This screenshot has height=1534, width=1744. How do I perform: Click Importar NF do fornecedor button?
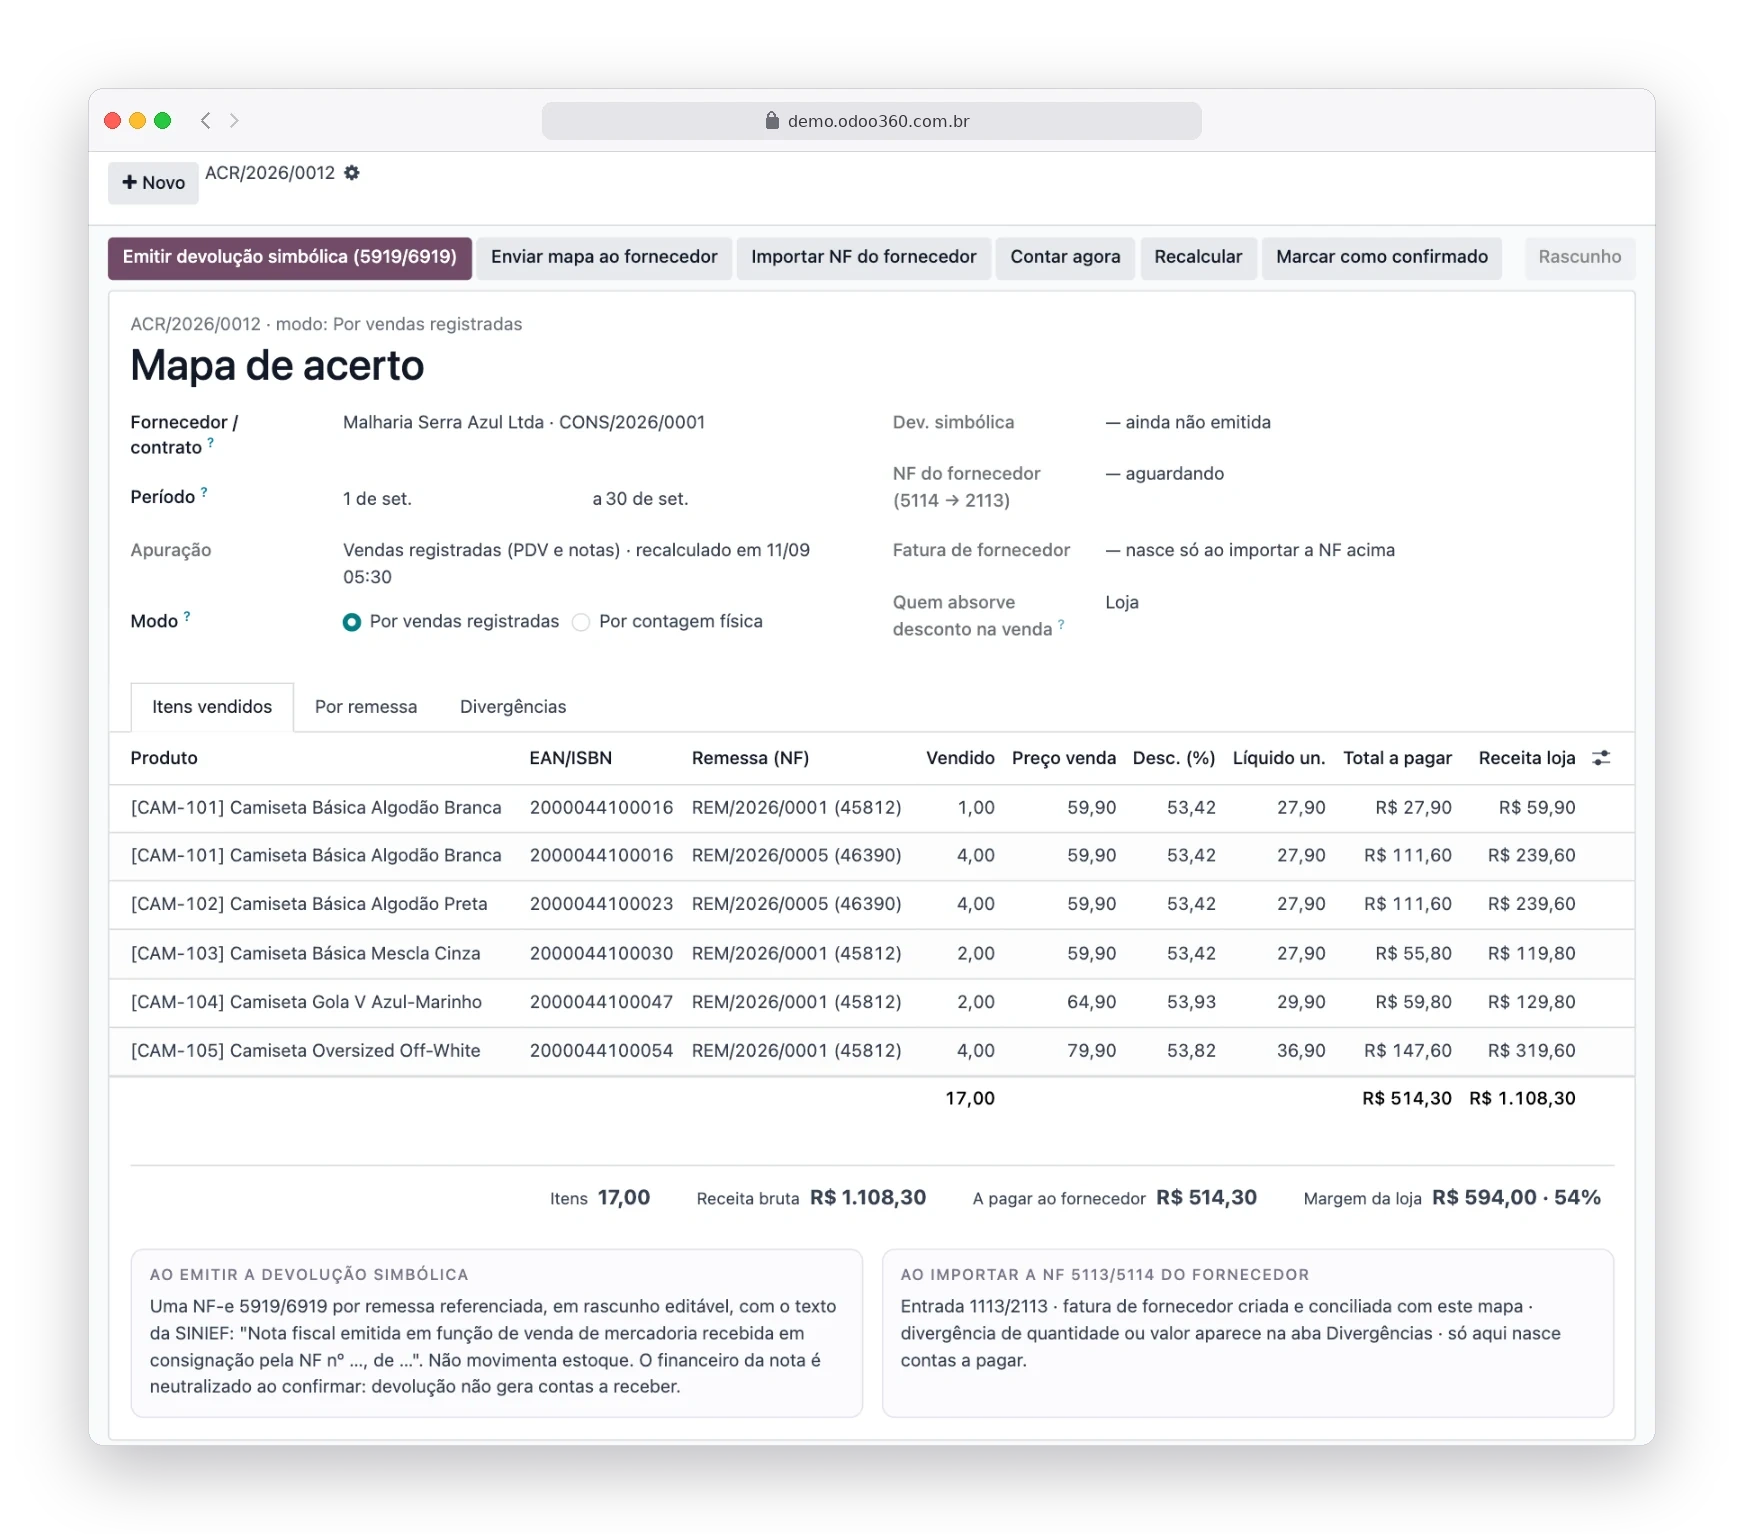tap(864, 258)
